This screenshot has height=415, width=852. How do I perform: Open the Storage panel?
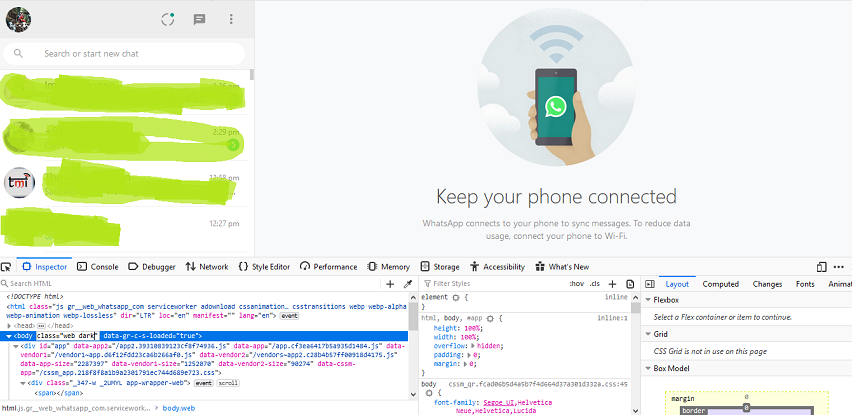440,267
